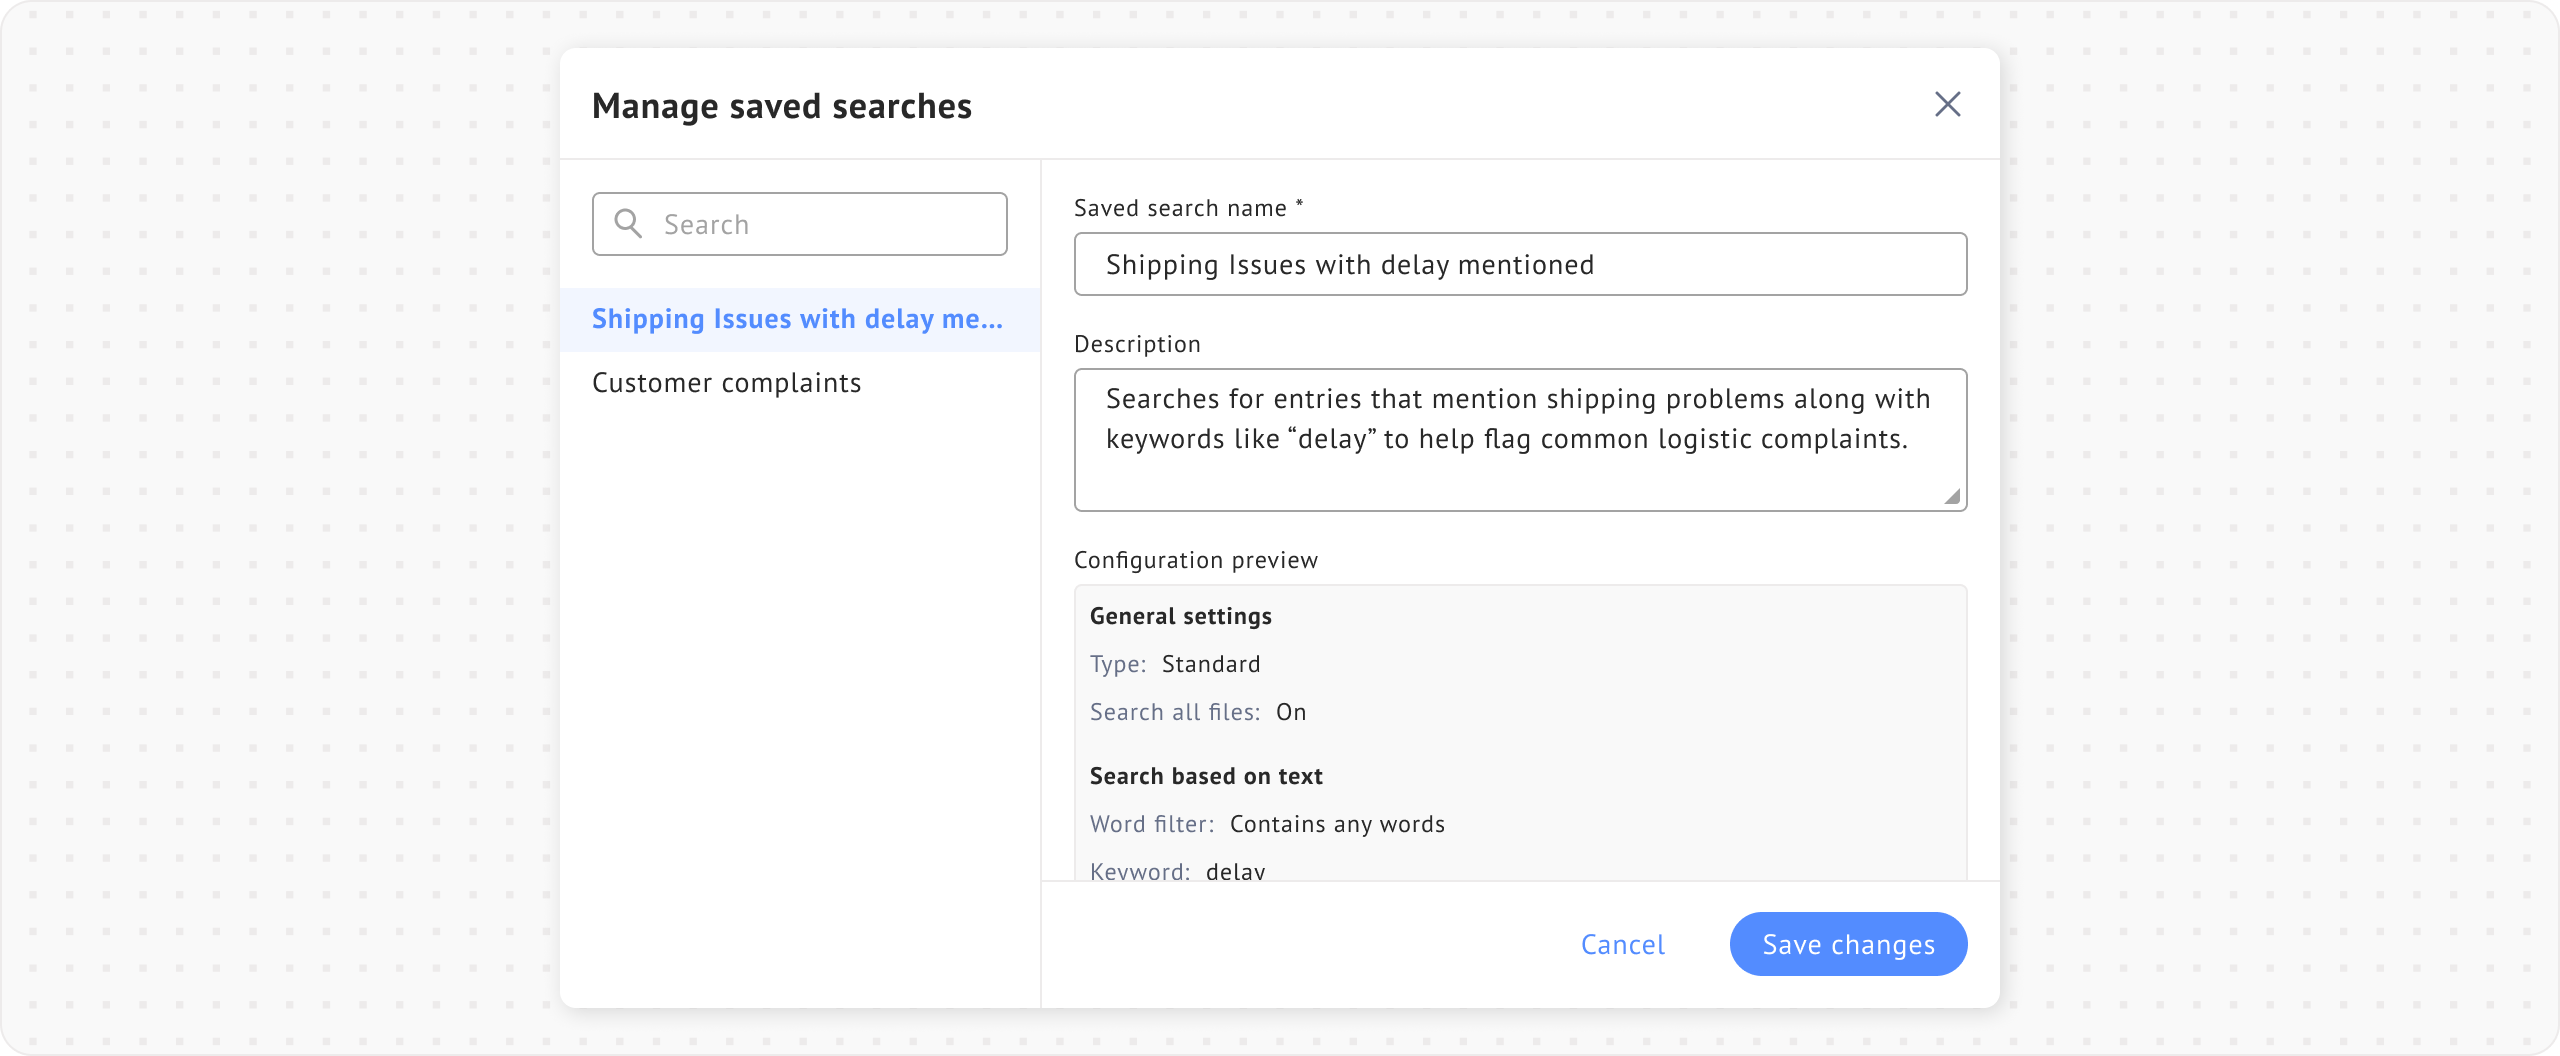Select Shipping Issues with delay saved search

point(797,319)
